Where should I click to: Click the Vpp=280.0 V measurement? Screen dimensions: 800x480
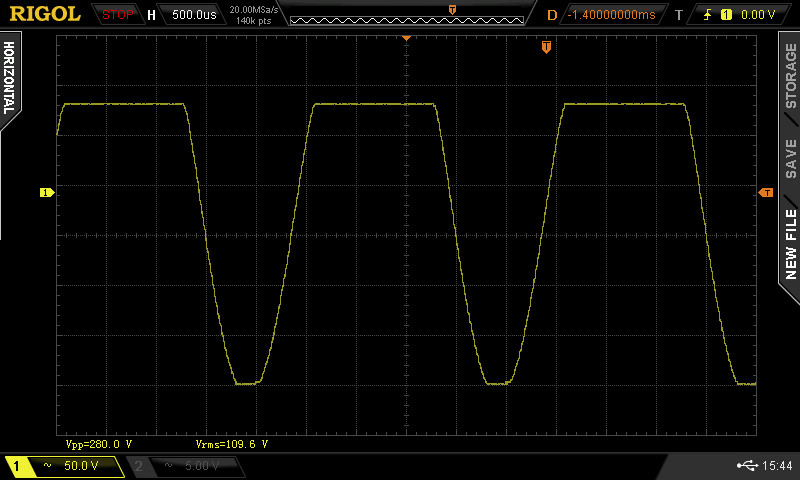[x=98, y=444]
